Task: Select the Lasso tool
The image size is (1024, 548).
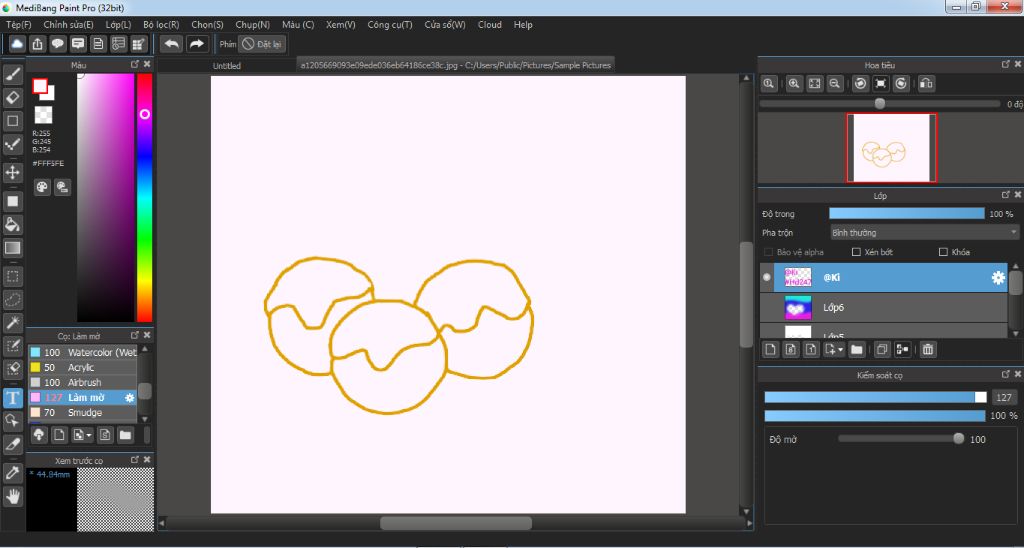Action: pos(12,299)
